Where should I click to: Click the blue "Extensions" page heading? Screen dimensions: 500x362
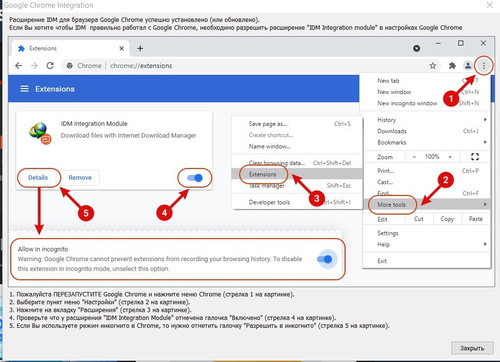coord(55,89)
